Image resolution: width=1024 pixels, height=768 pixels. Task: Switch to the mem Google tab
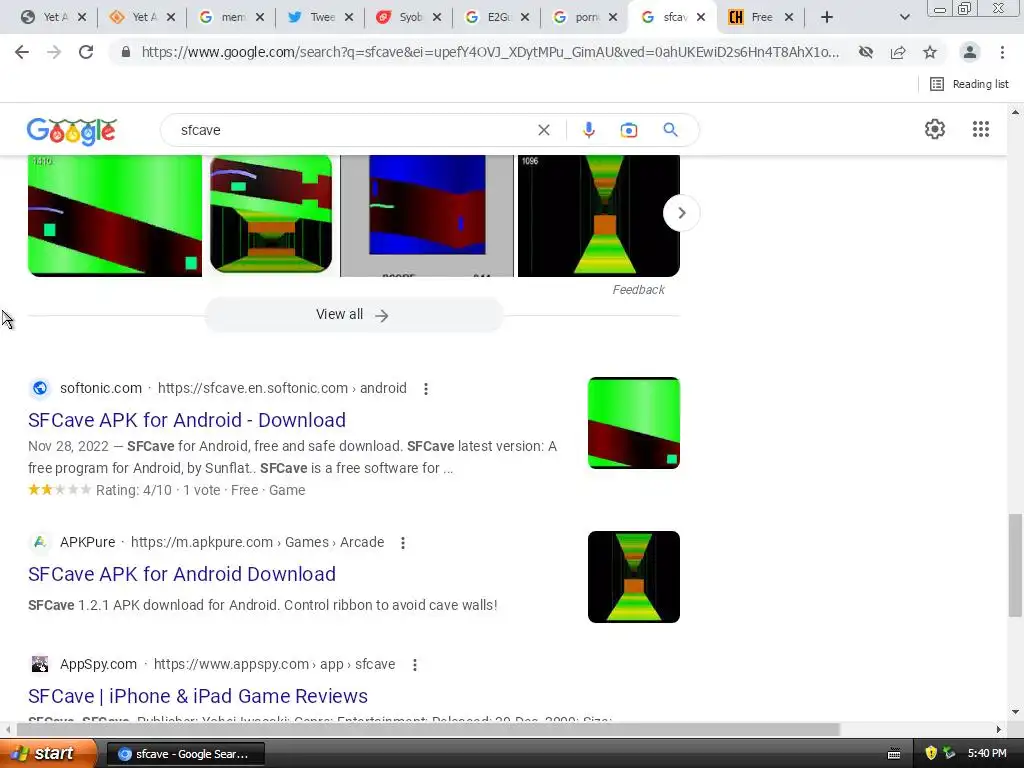coord(223,17)
